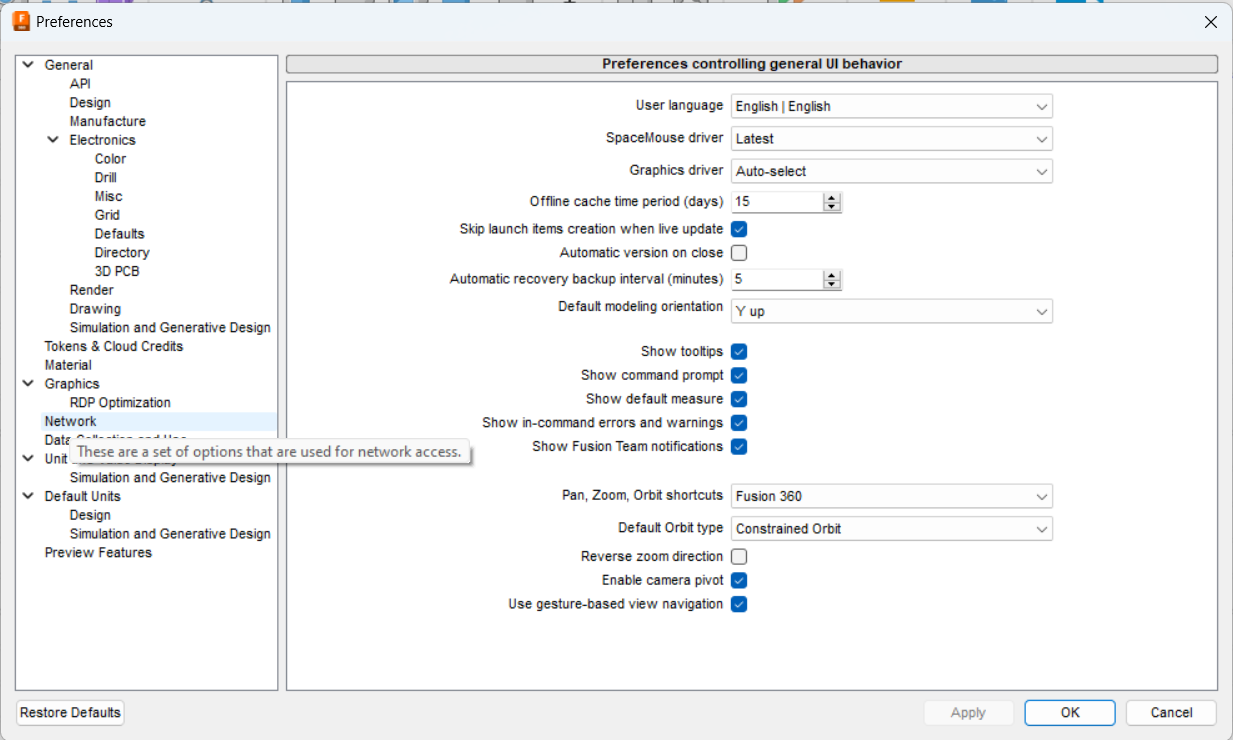Screen dimensions: 1233x740
Task: Open Material preferences
Action: 68,365
